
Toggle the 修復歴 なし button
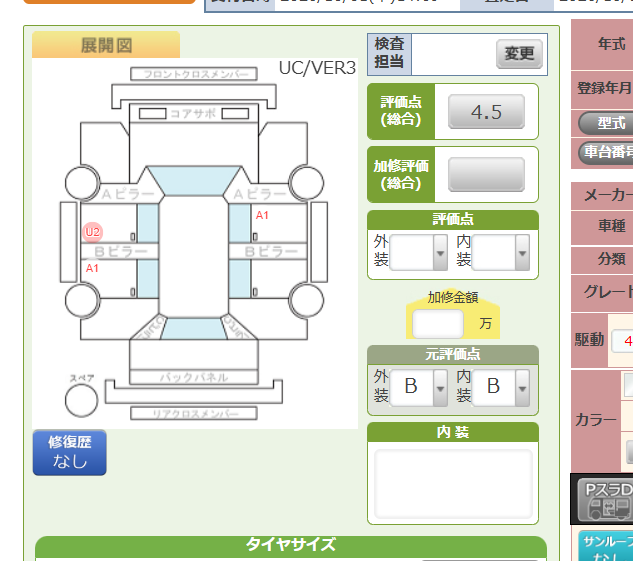(x=69, y=452)
